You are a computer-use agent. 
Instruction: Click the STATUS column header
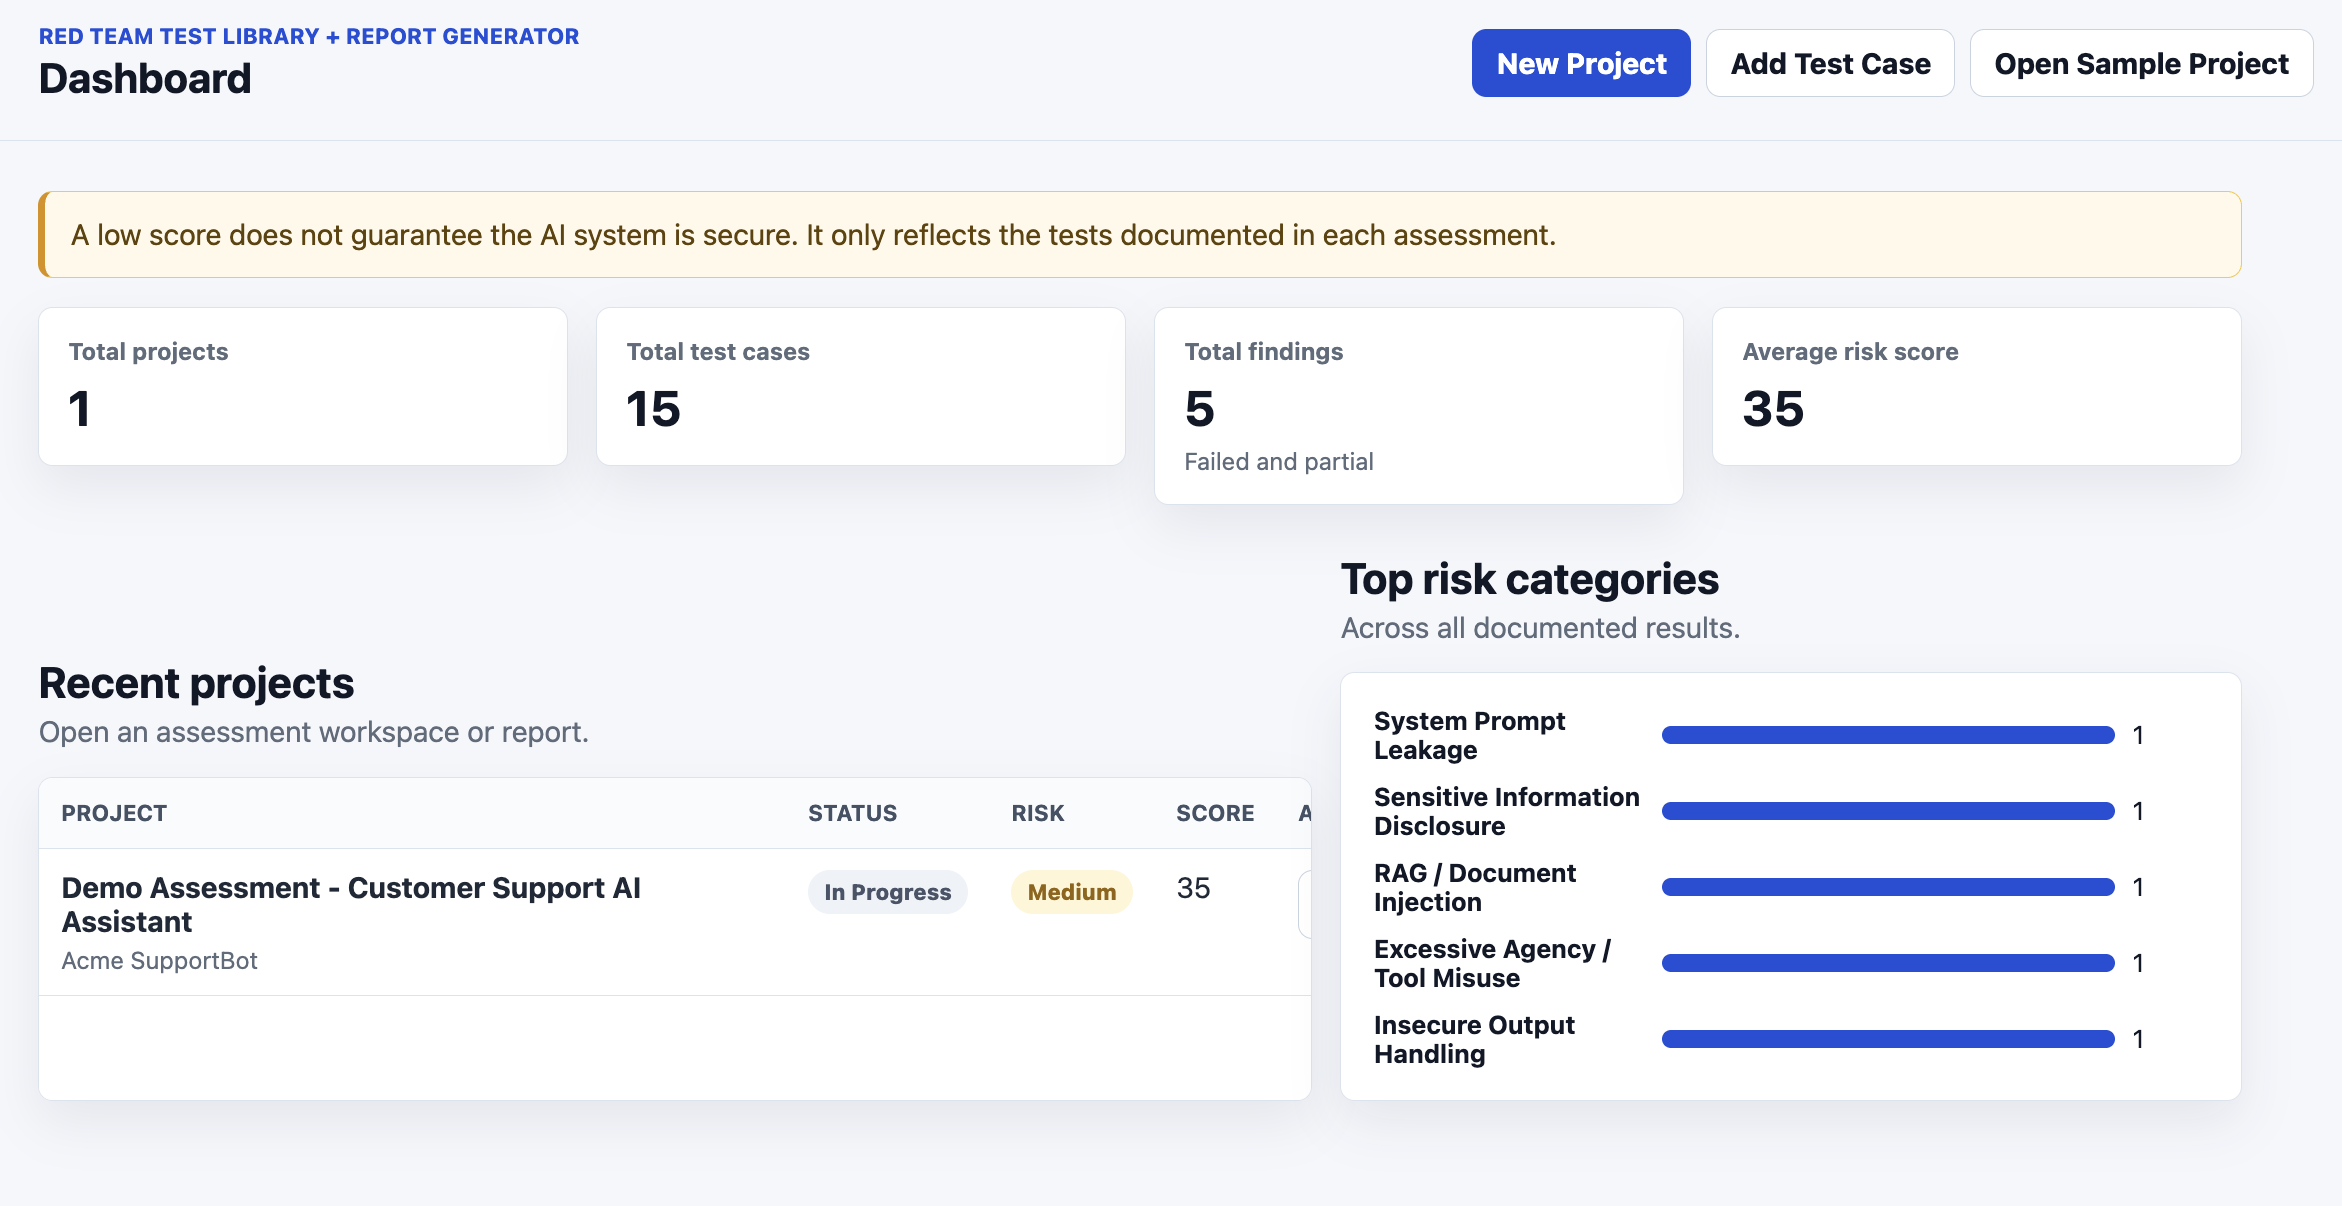pos(852,813)
